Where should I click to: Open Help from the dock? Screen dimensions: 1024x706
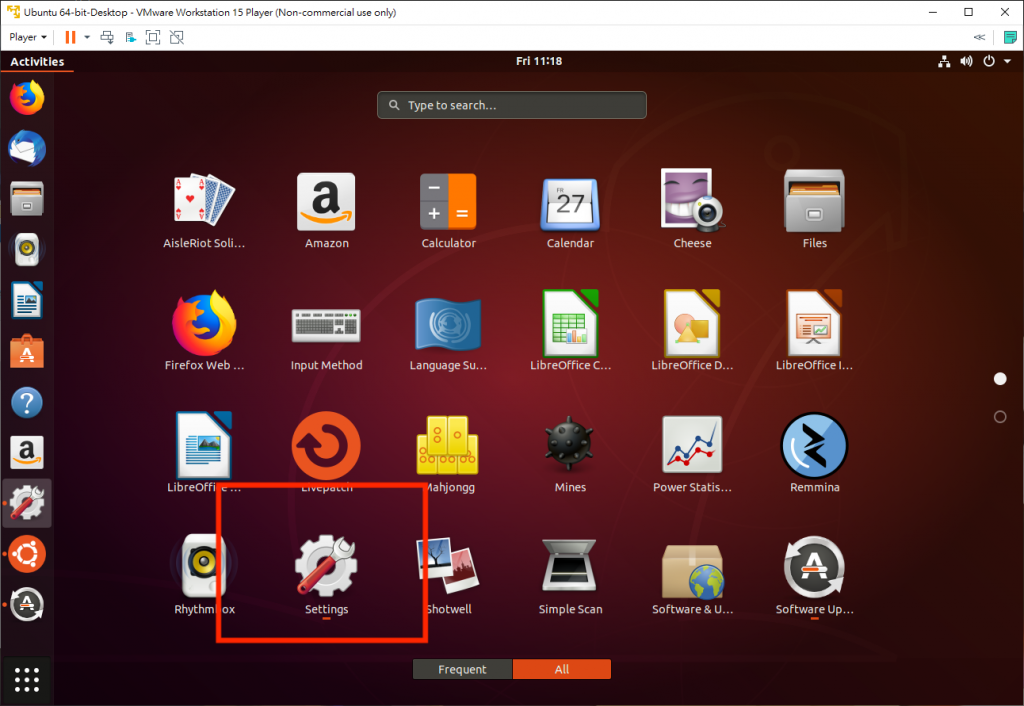coord(27,402)
